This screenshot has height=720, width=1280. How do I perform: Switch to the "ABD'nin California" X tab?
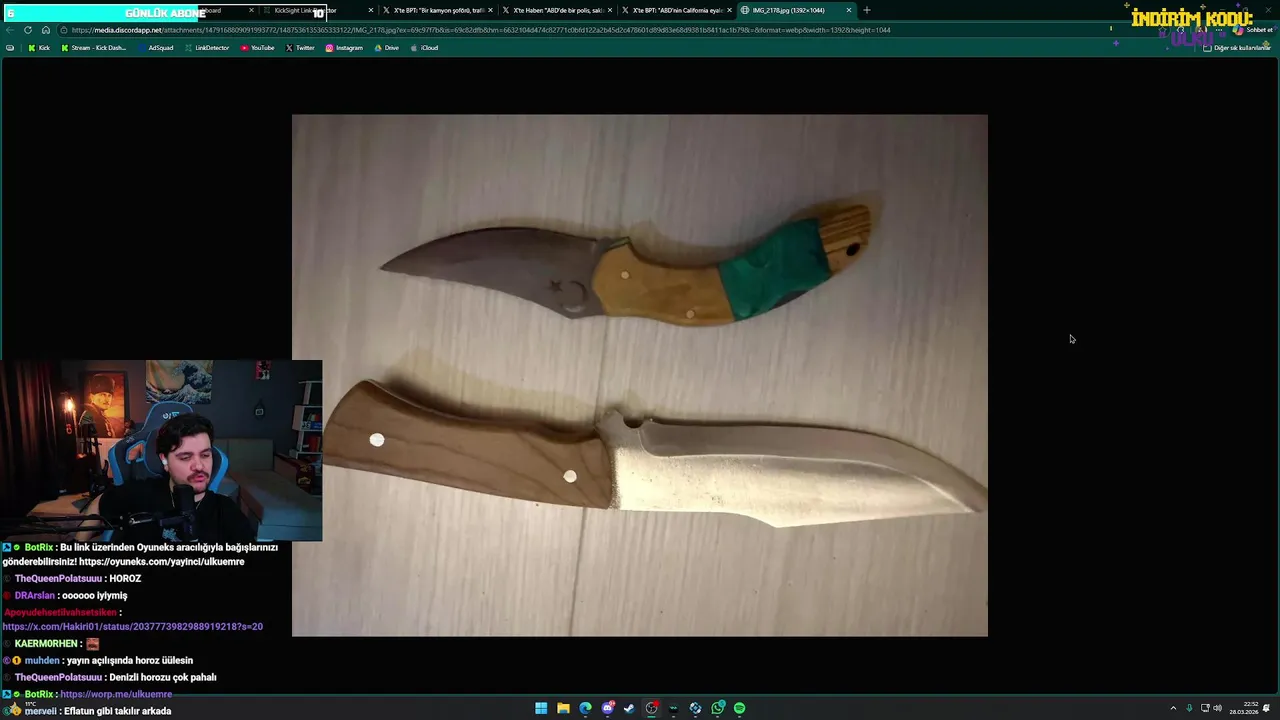pyautogui.click(x=677, y=10)
